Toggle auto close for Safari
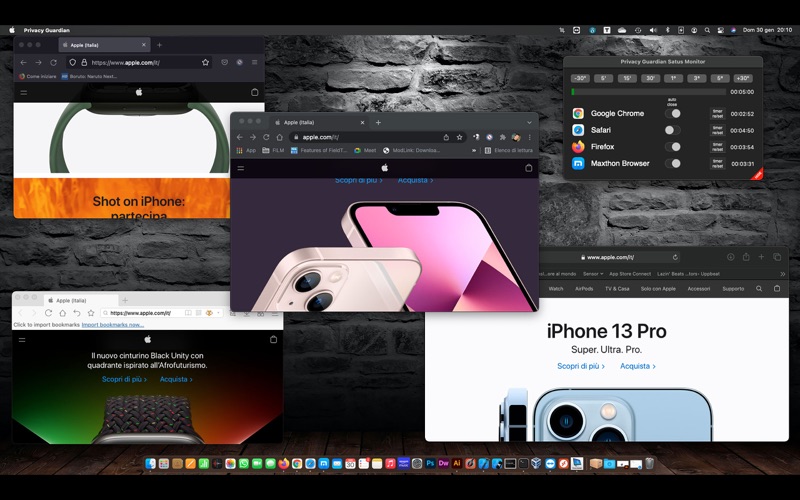Viewport: 800px width, 500px height. pos(672,130)
